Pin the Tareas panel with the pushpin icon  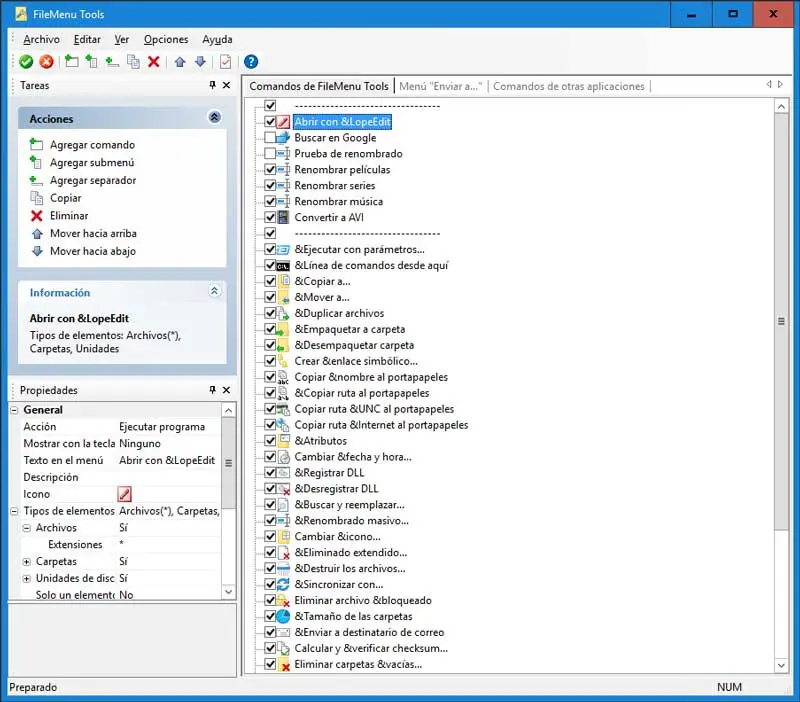click(213, 85)
